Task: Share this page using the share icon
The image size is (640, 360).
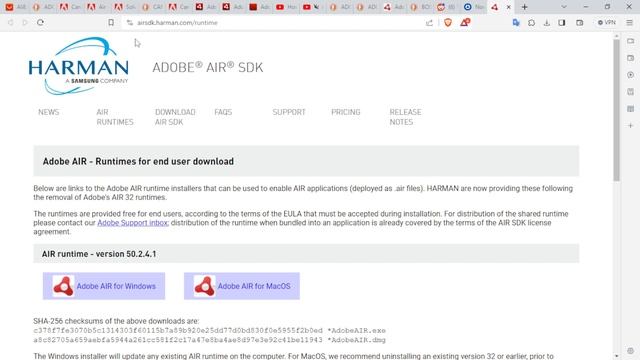Action: click(x=429, y=23)
